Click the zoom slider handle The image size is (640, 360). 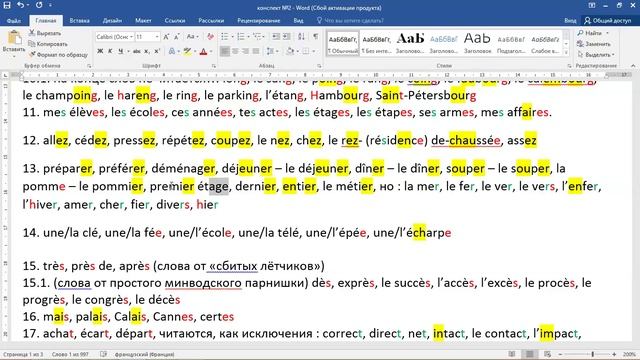click(x=593, y=354)
